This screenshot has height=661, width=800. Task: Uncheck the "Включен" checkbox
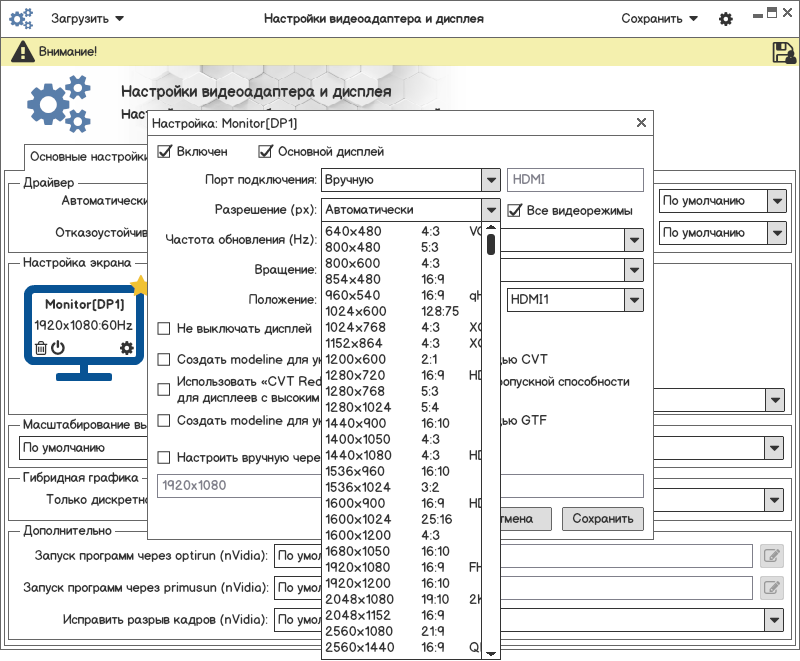[x=165, y=152]
